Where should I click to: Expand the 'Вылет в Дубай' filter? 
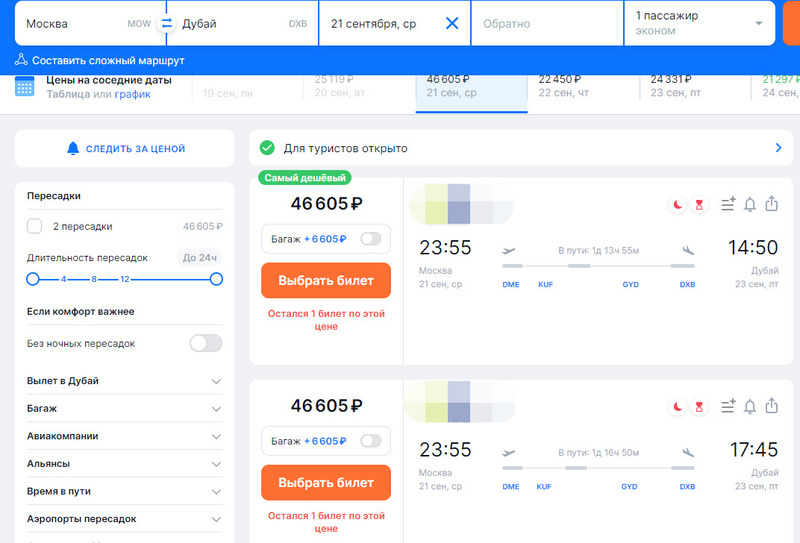pyautogui.click(x=216, y=381)
